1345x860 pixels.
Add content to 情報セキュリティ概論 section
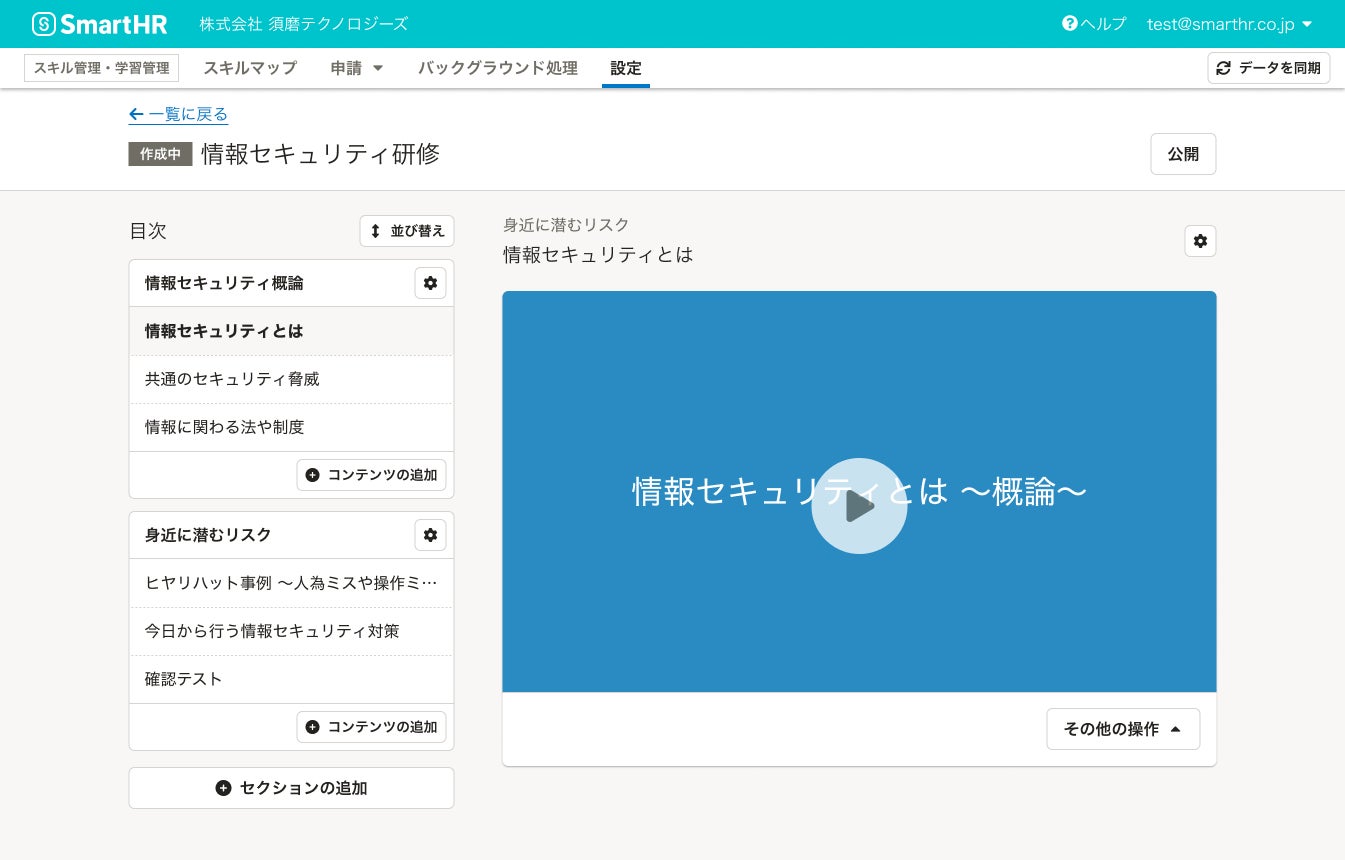[371, 475]
